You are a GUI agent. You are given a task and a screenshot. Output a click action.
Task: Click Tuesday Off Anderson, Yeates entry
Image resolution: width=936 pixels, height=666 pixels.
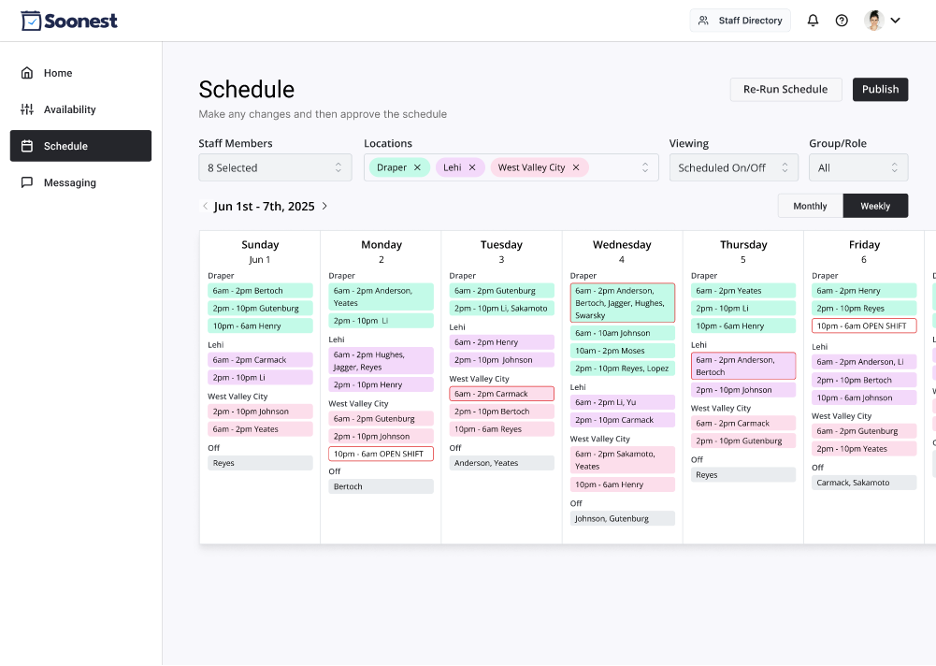pyautogui.click(x=501, y=463)
